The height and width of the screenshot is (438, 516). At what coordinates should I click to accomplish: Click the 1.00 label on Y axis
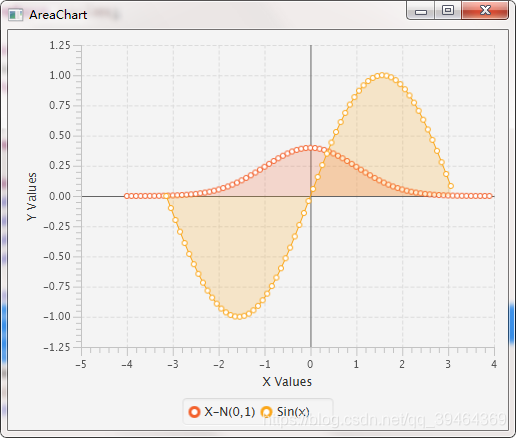point(60,75)
